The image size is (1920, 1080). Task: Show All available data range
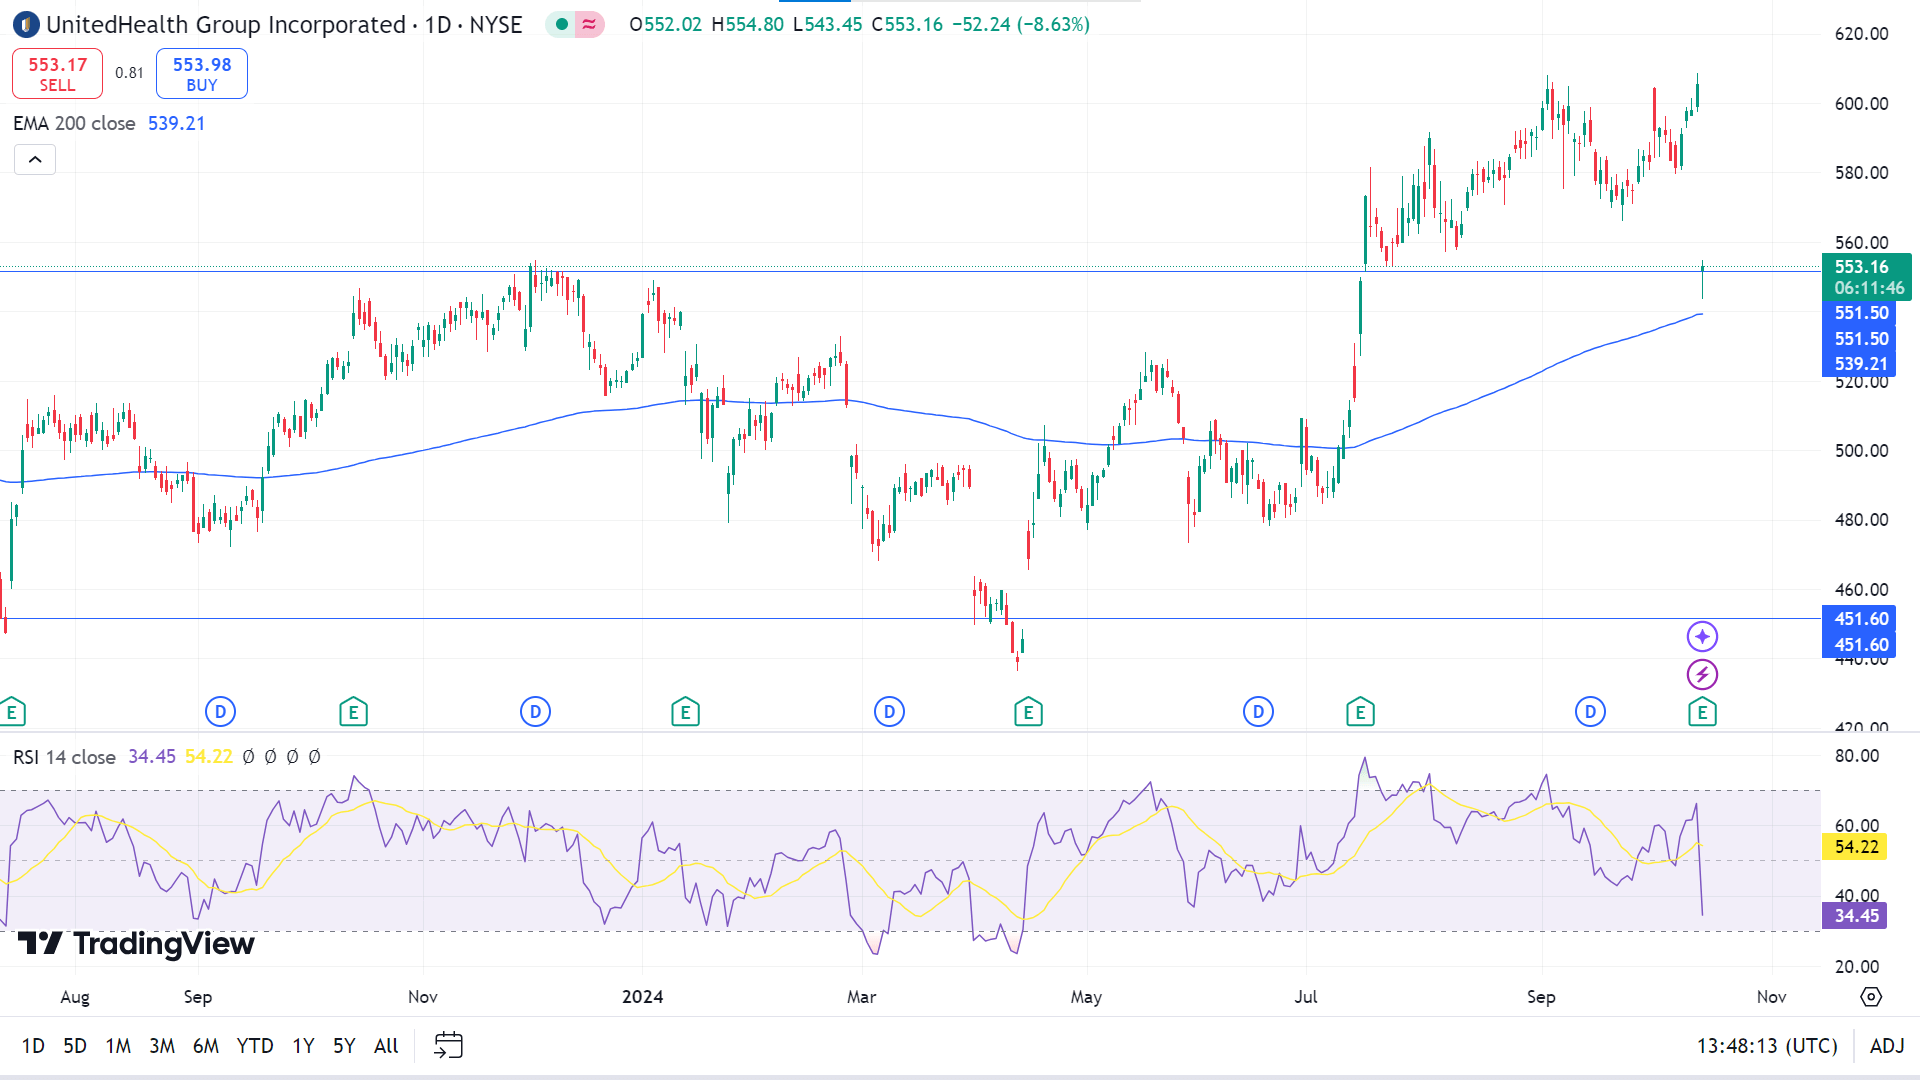[x=386, y=1046]
